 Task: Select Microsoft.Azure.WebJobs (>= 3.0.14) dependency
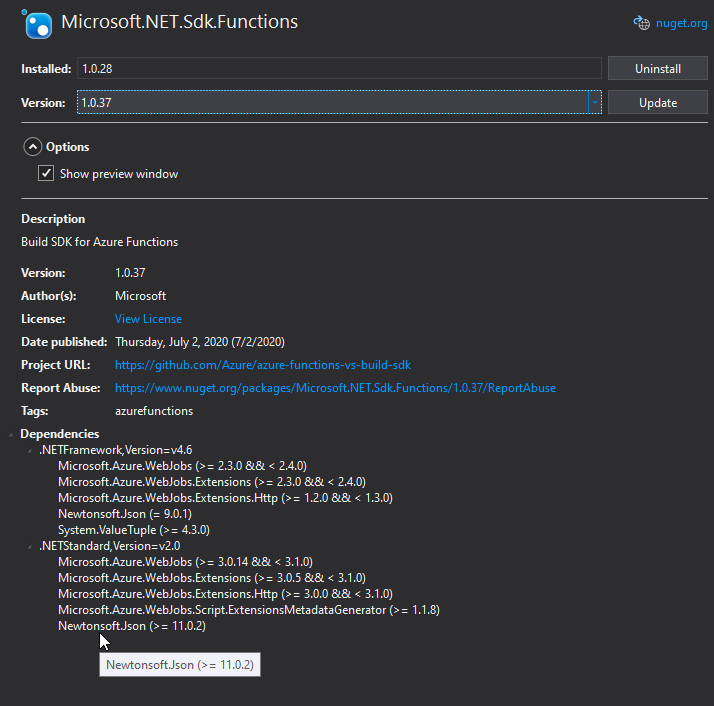(x=185, y=562)
